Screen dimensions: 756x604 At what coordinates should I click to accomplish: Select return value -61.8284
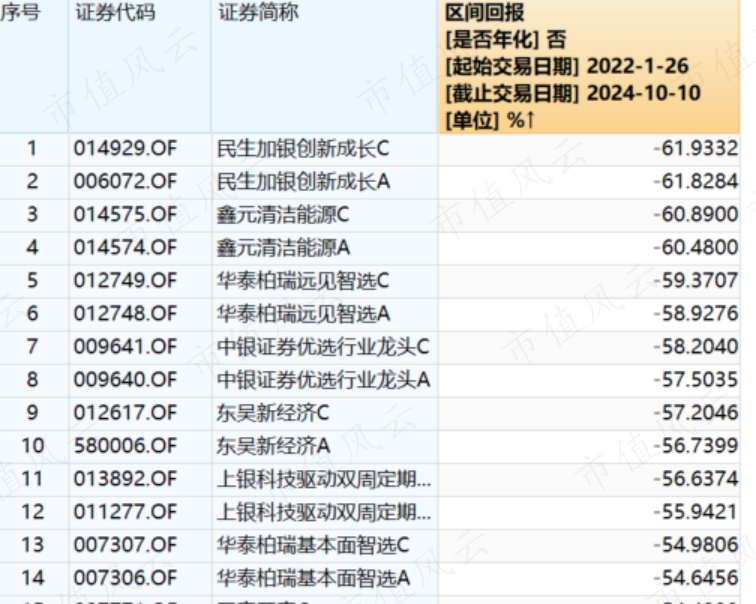696,181
